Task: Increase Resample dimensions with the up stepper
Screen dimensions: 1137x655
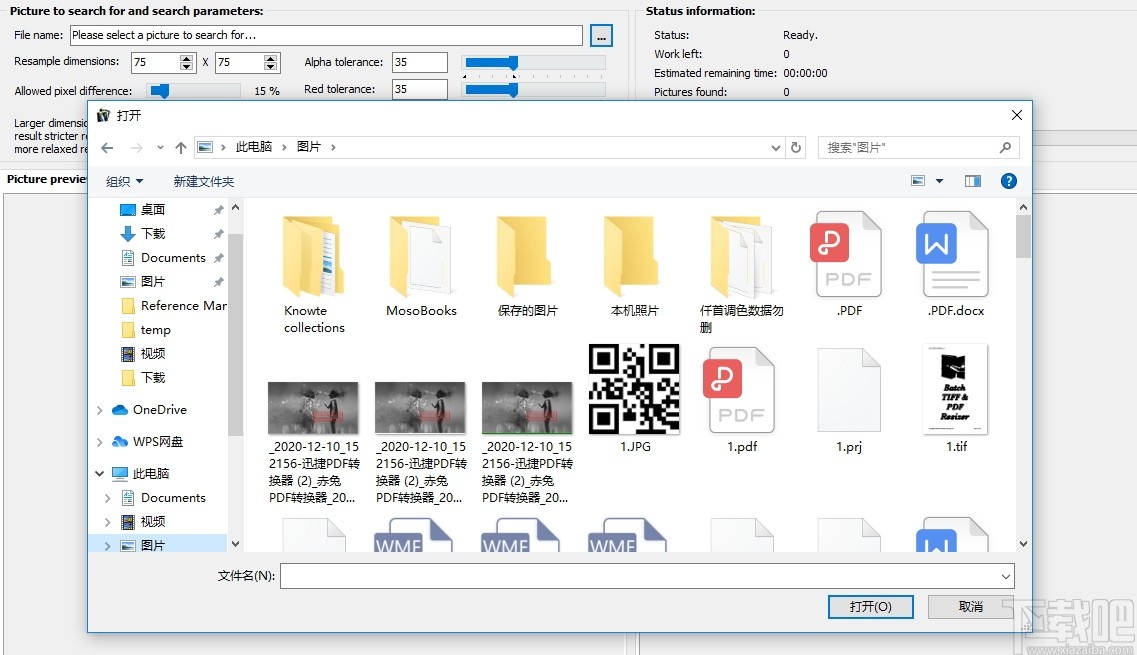Action: (x=186, y=58)
